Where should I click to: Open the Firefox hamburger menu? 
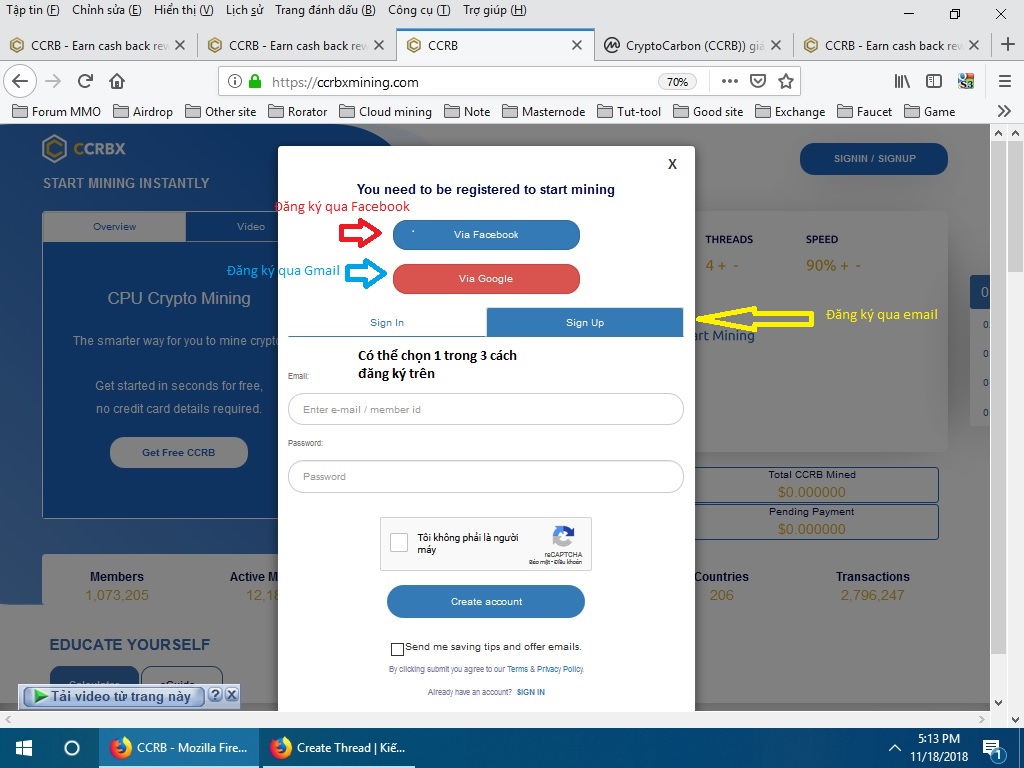point(1005,81)
